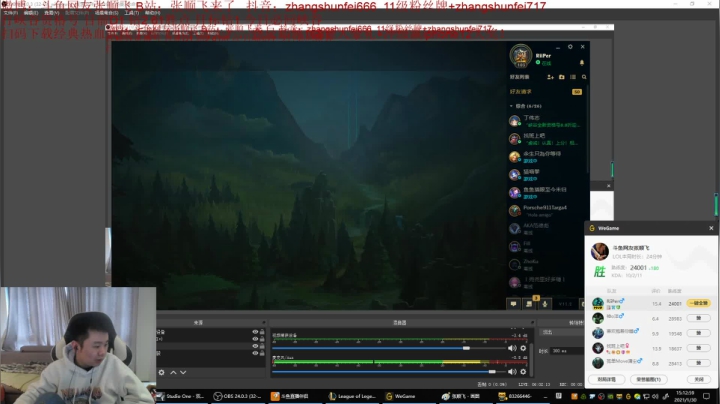720x404 pixels.
Task: Click the 赞 button on the second teammate row
Action: [698, 318]
